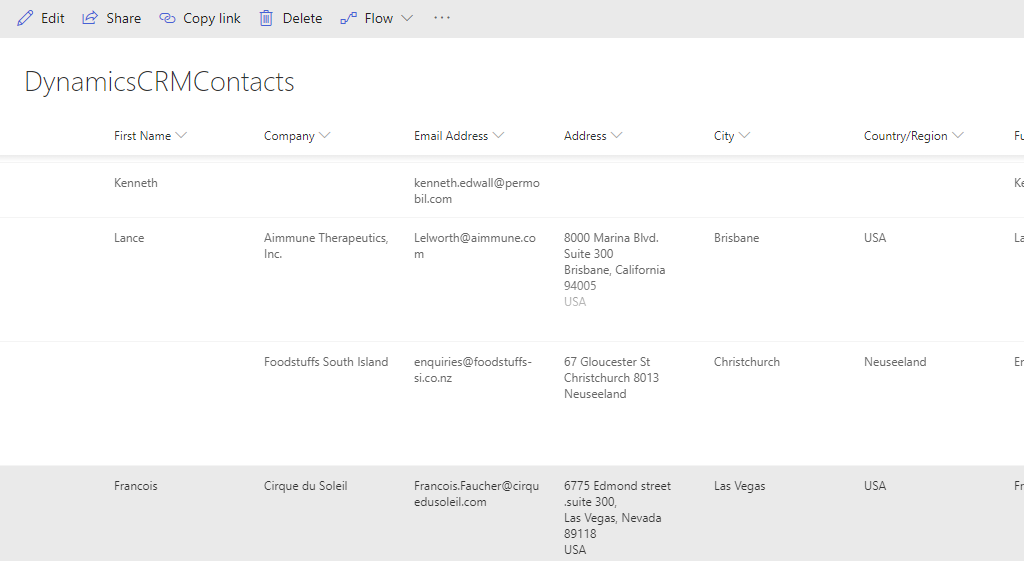This screenshot has height=561, width=1024.
Task: Click the Flow icon in toolbar
Action: click(348, 18)
